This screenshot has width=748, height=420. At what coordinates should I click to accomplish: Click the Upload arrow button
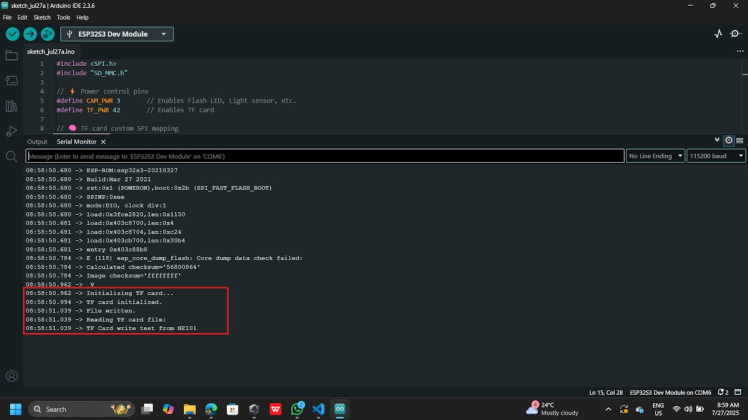(x=30, y=34)
